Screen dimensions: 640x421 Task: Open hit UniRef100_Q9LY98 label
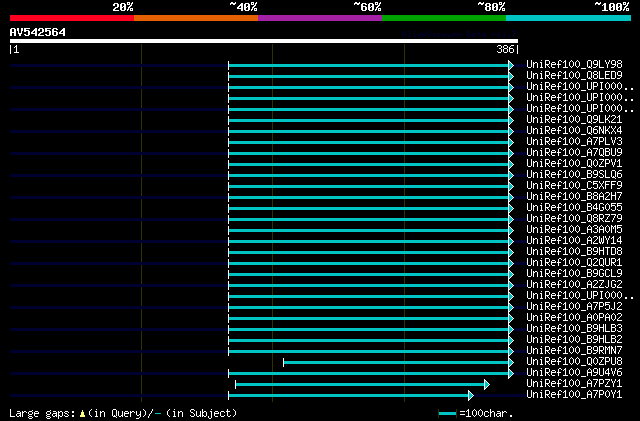[x=574, y=64]
